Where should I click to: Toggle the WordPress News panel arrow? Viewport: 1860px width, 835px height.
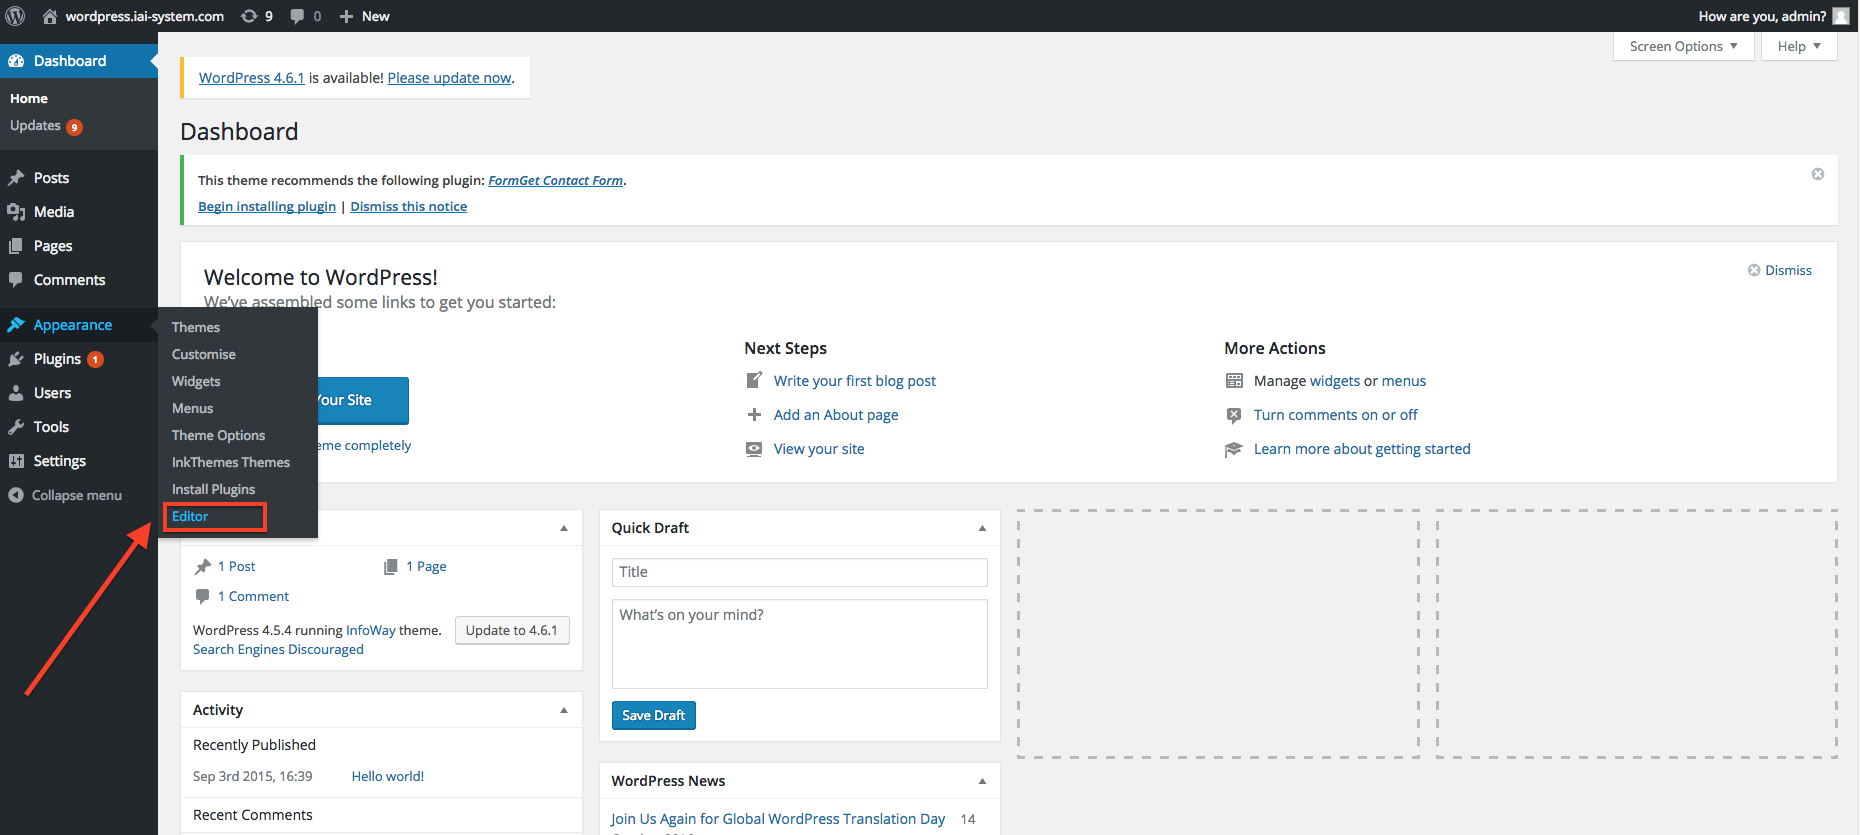coord(982,781)
